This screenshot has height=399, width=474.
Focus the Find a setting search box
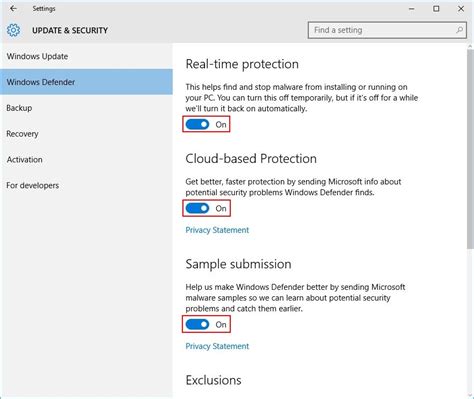(x=387, y=30)
